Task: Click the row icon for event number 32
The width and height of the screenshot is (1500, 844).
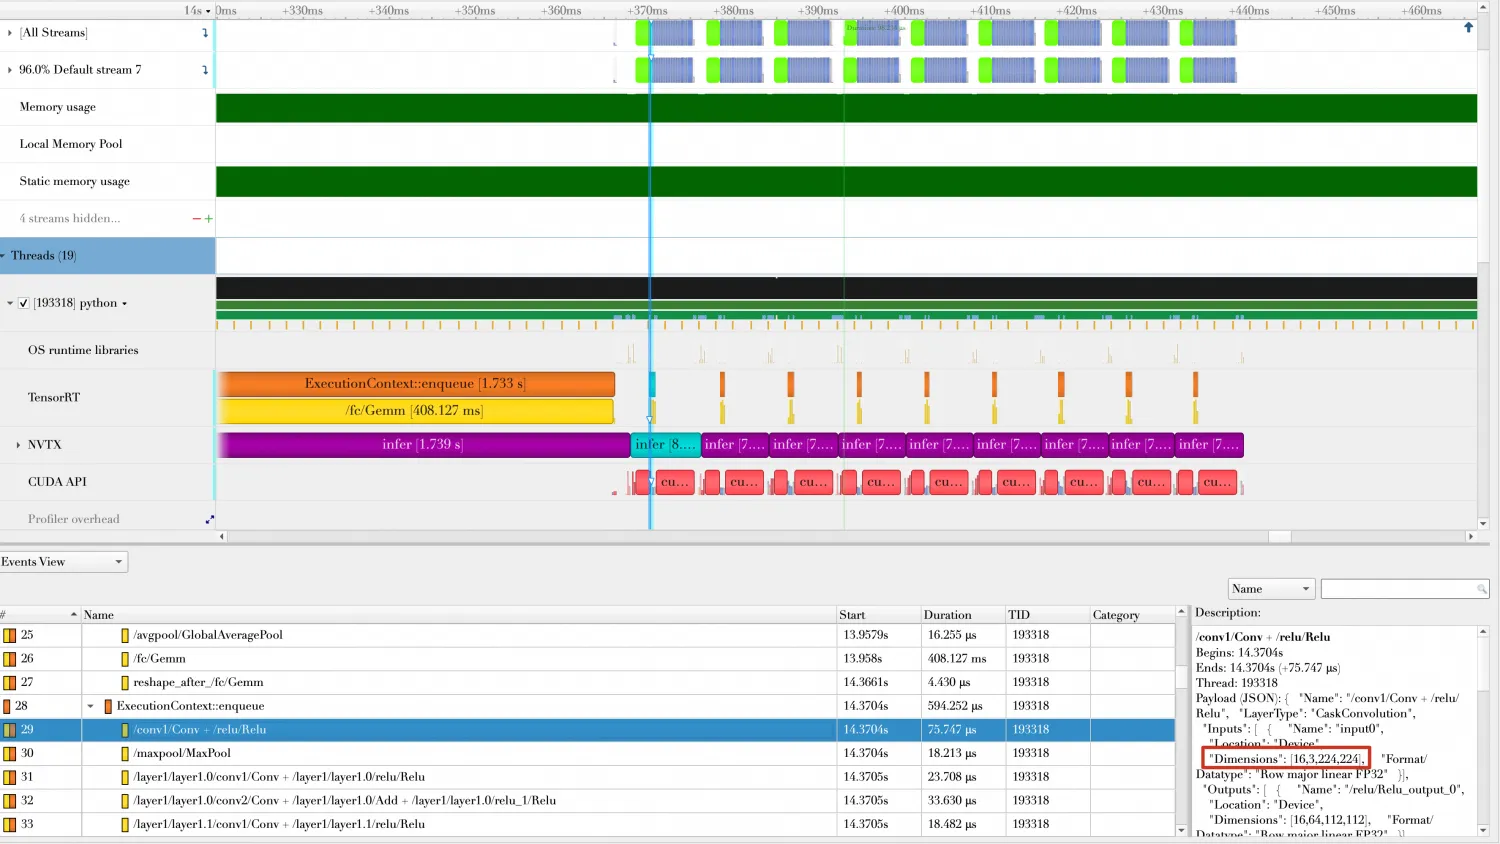Action: pyautogui.click(x=9, y=801)
